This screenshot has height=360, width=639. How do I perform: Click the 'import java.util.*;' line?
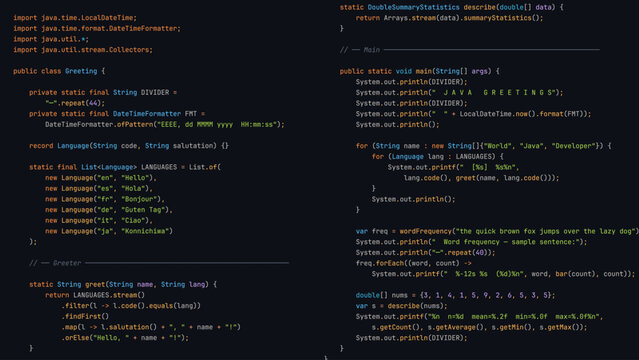pyautogui.click(x=51, y=39)
